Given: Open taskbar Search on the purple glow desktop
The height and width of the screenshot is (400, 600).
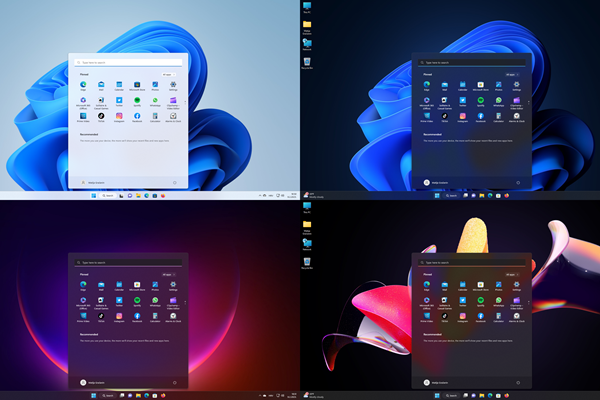Looking at the screenshot, I should coord(108,395).
